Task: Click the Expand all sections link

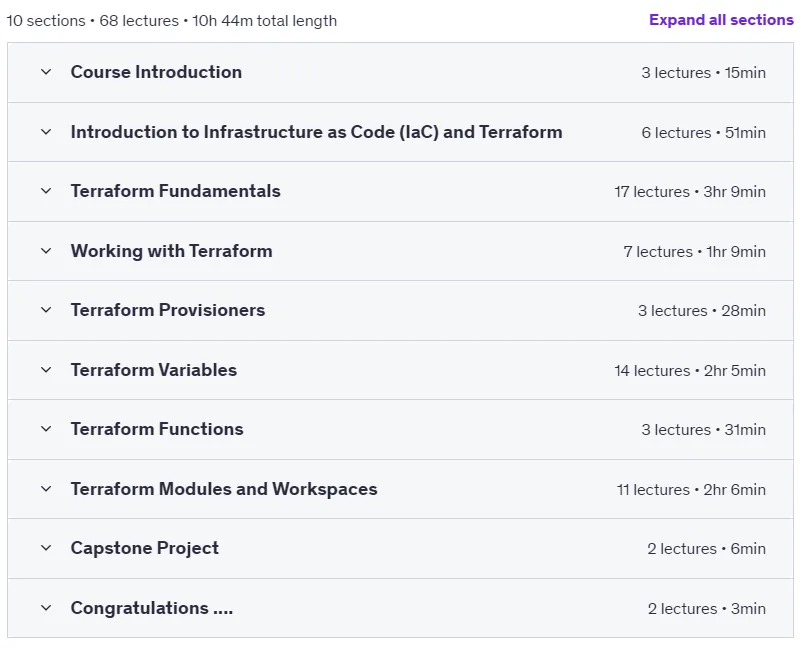Action: point(721,20)
